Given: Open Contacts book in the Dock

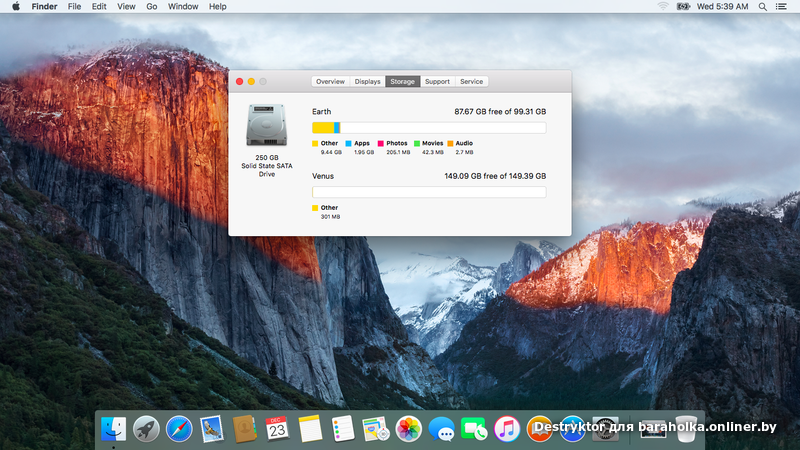Looking at the screenshot, I should [245, 429].
